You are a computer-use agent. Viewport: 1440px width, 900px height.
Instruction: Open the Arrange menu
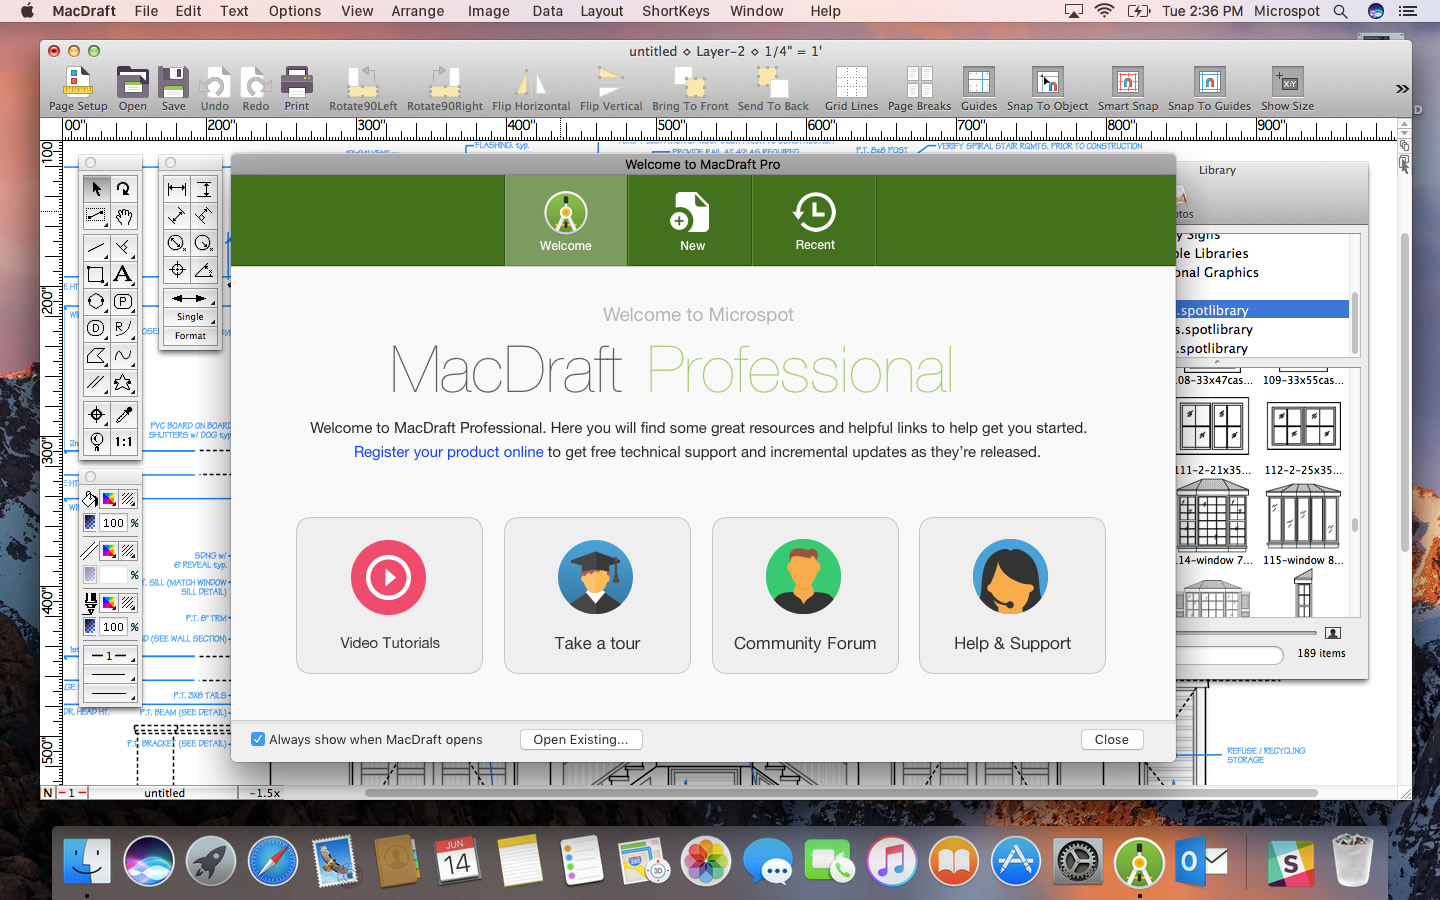(x=418, y=11)
